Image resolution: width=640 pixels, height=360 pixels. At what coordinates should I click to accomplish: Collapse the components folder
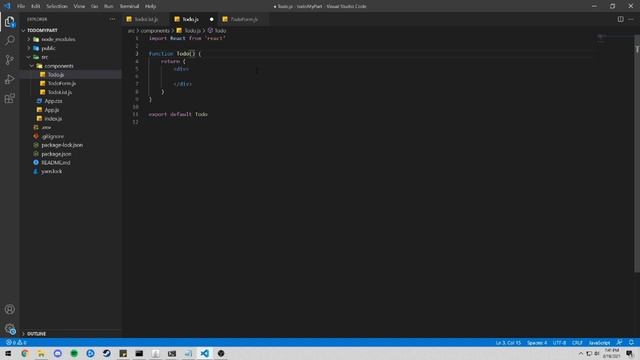59,66
